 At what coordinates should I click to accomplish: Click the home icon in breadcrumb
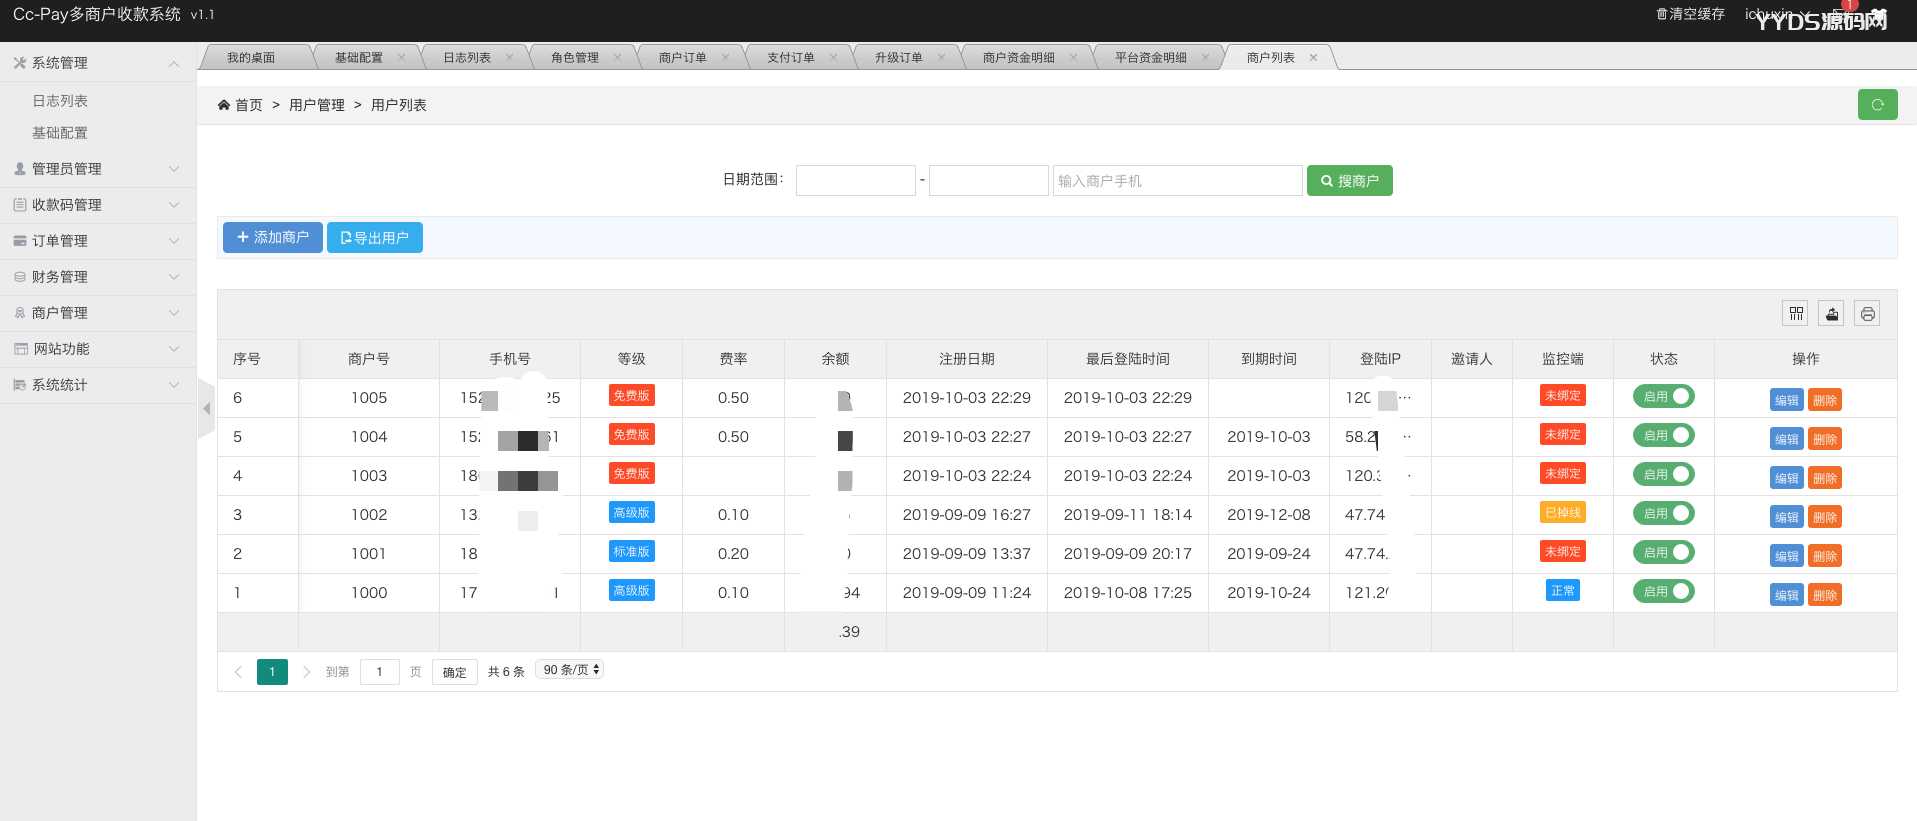click(x=224, y=105)
